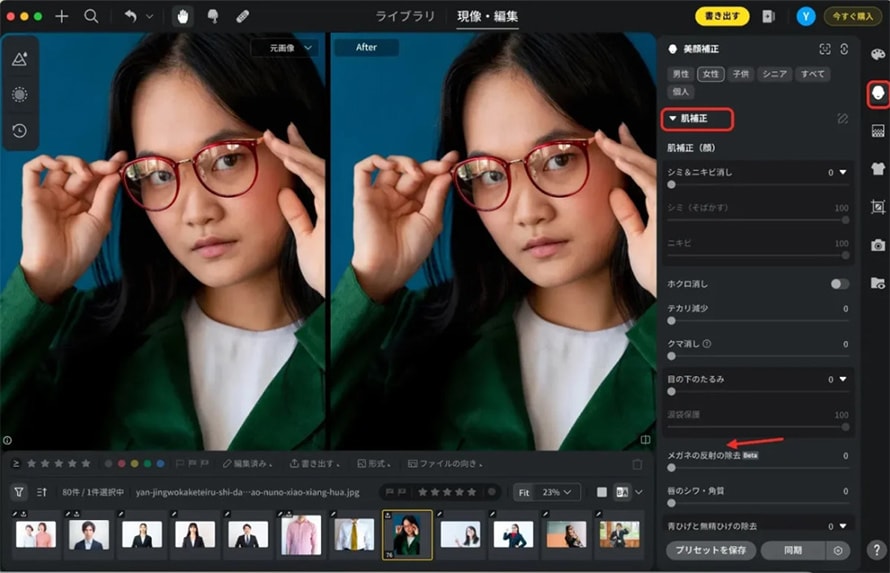The image size is (890, 573).
Task: Click the filter funnel icon
Action: tap(18, 492)
